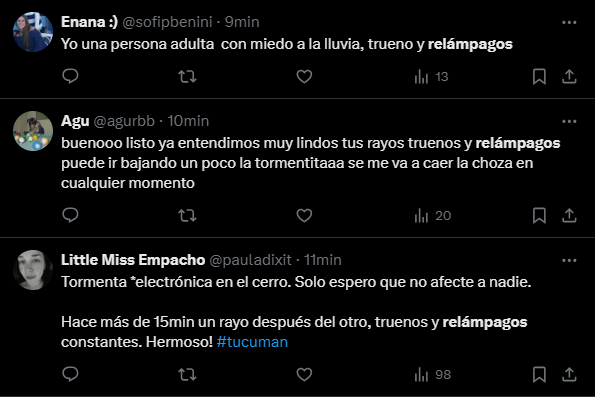View analytics showing 20 views
595x397 pixels.
tap(433, 216)
